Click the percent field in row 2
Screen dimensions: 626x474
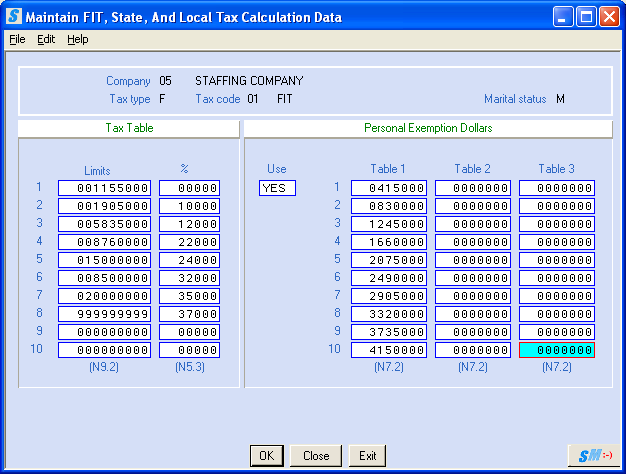[x=190, y=206]
